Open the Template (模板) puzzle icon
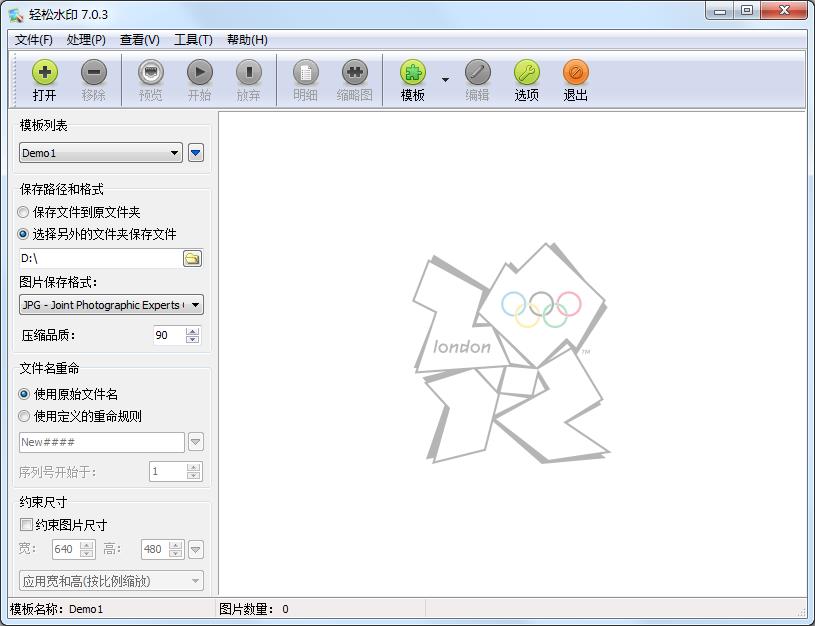 tap(413, 73)
